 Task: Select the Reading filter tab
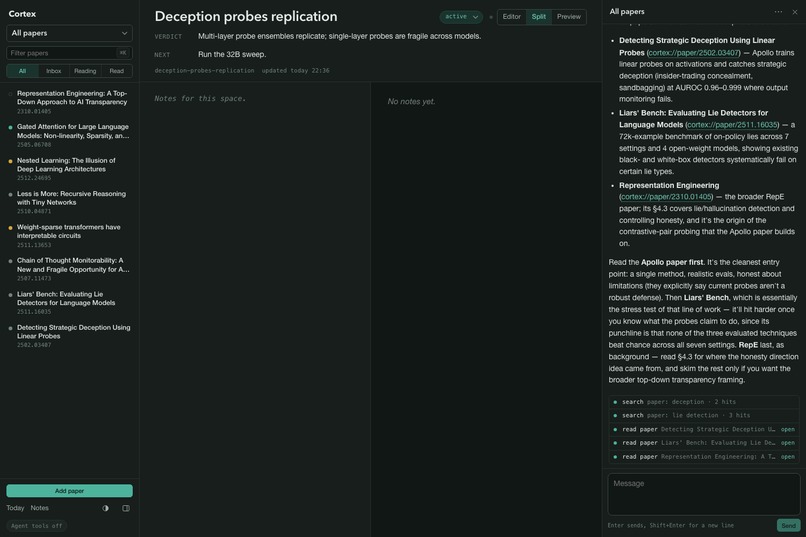85,71
